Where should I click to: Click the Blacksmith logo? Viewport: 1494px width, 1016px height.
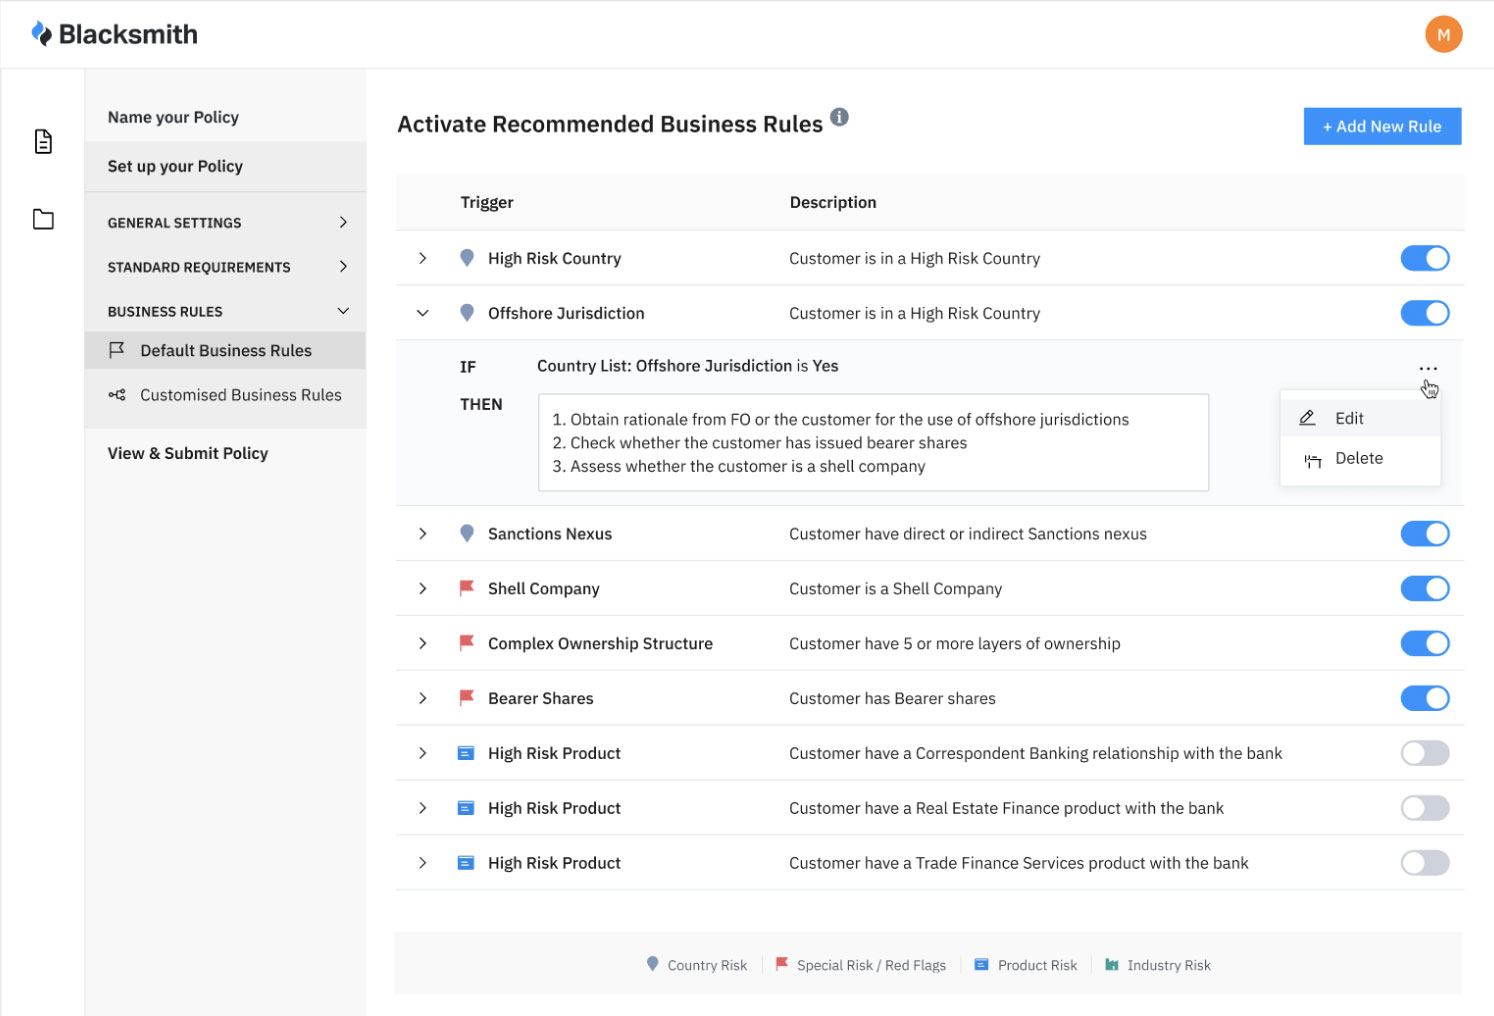point(114,34)
